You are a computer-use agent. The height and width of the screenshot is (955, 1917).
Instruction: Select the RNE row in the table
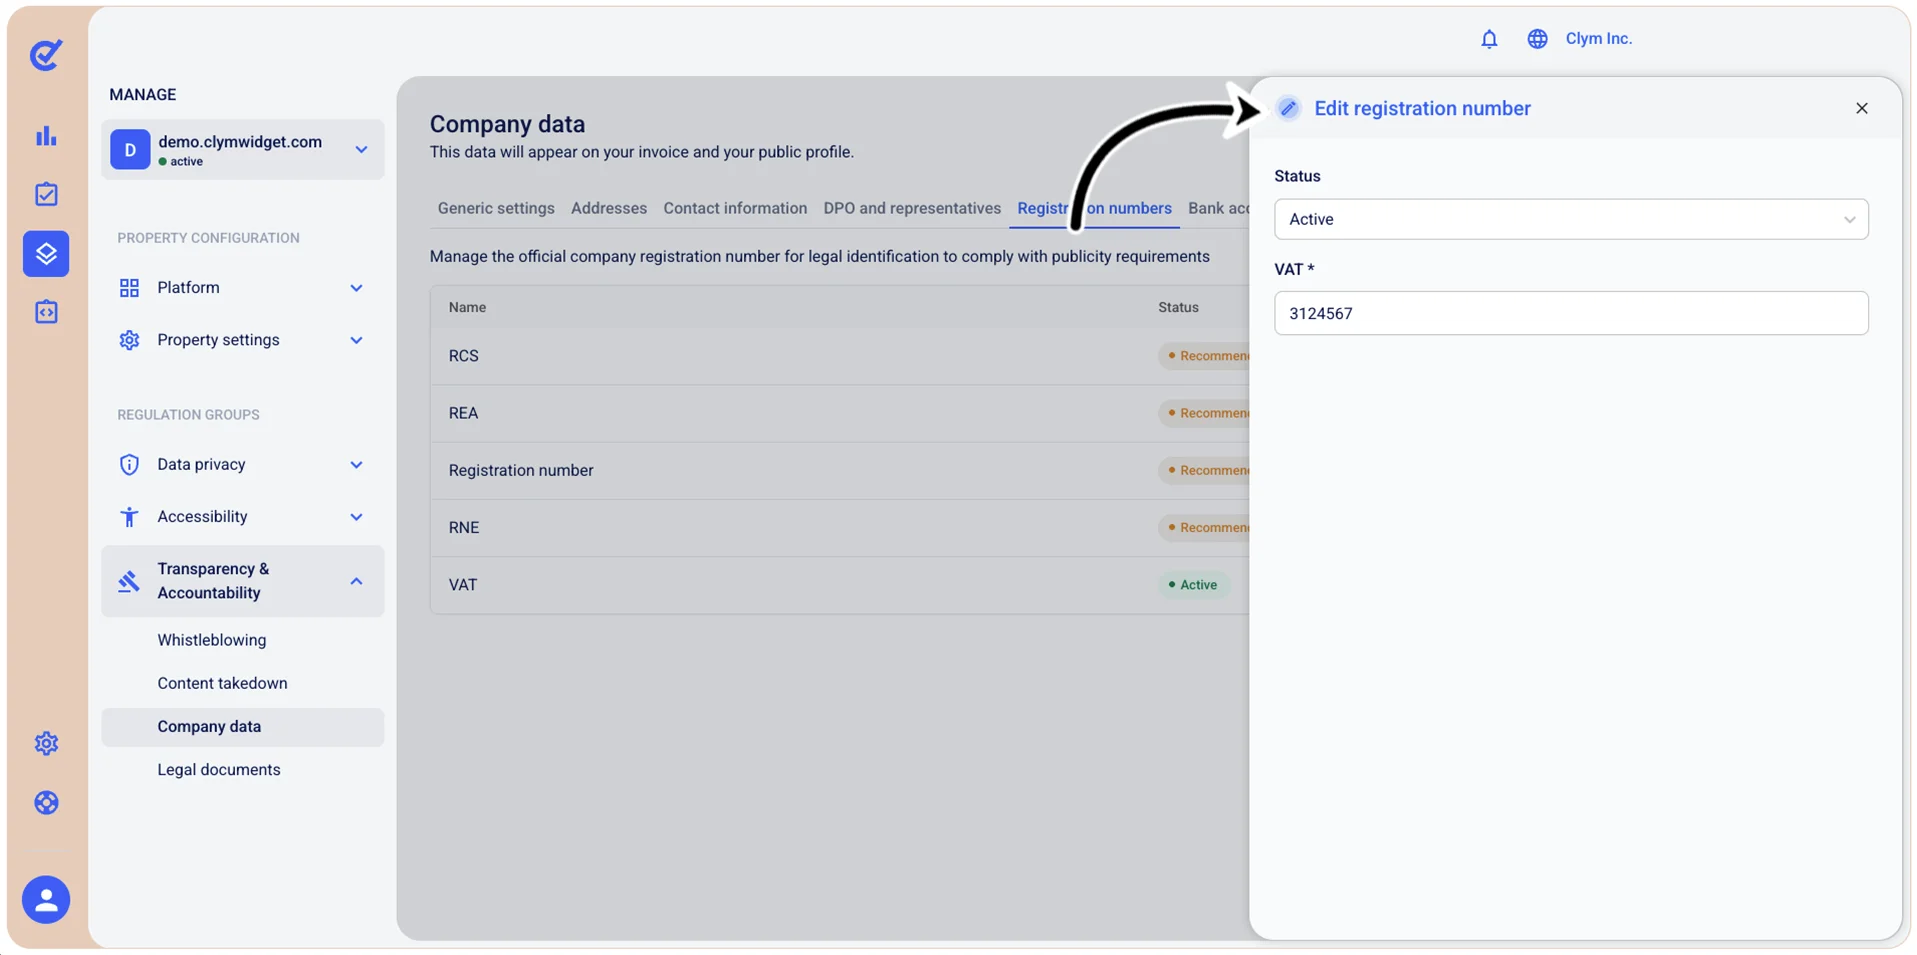click(840, 527)
